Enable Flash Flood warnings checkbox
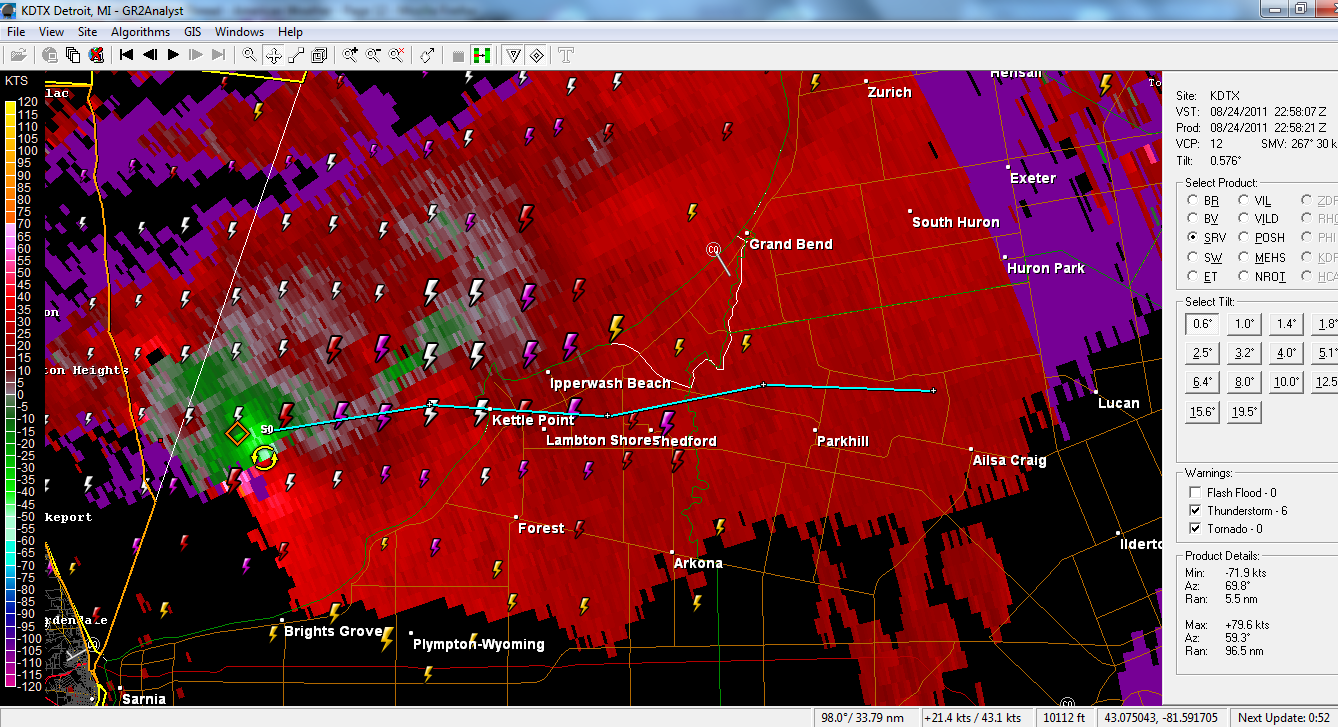The width and height of the screenshot is (1338, 727). coord(1196,493)
